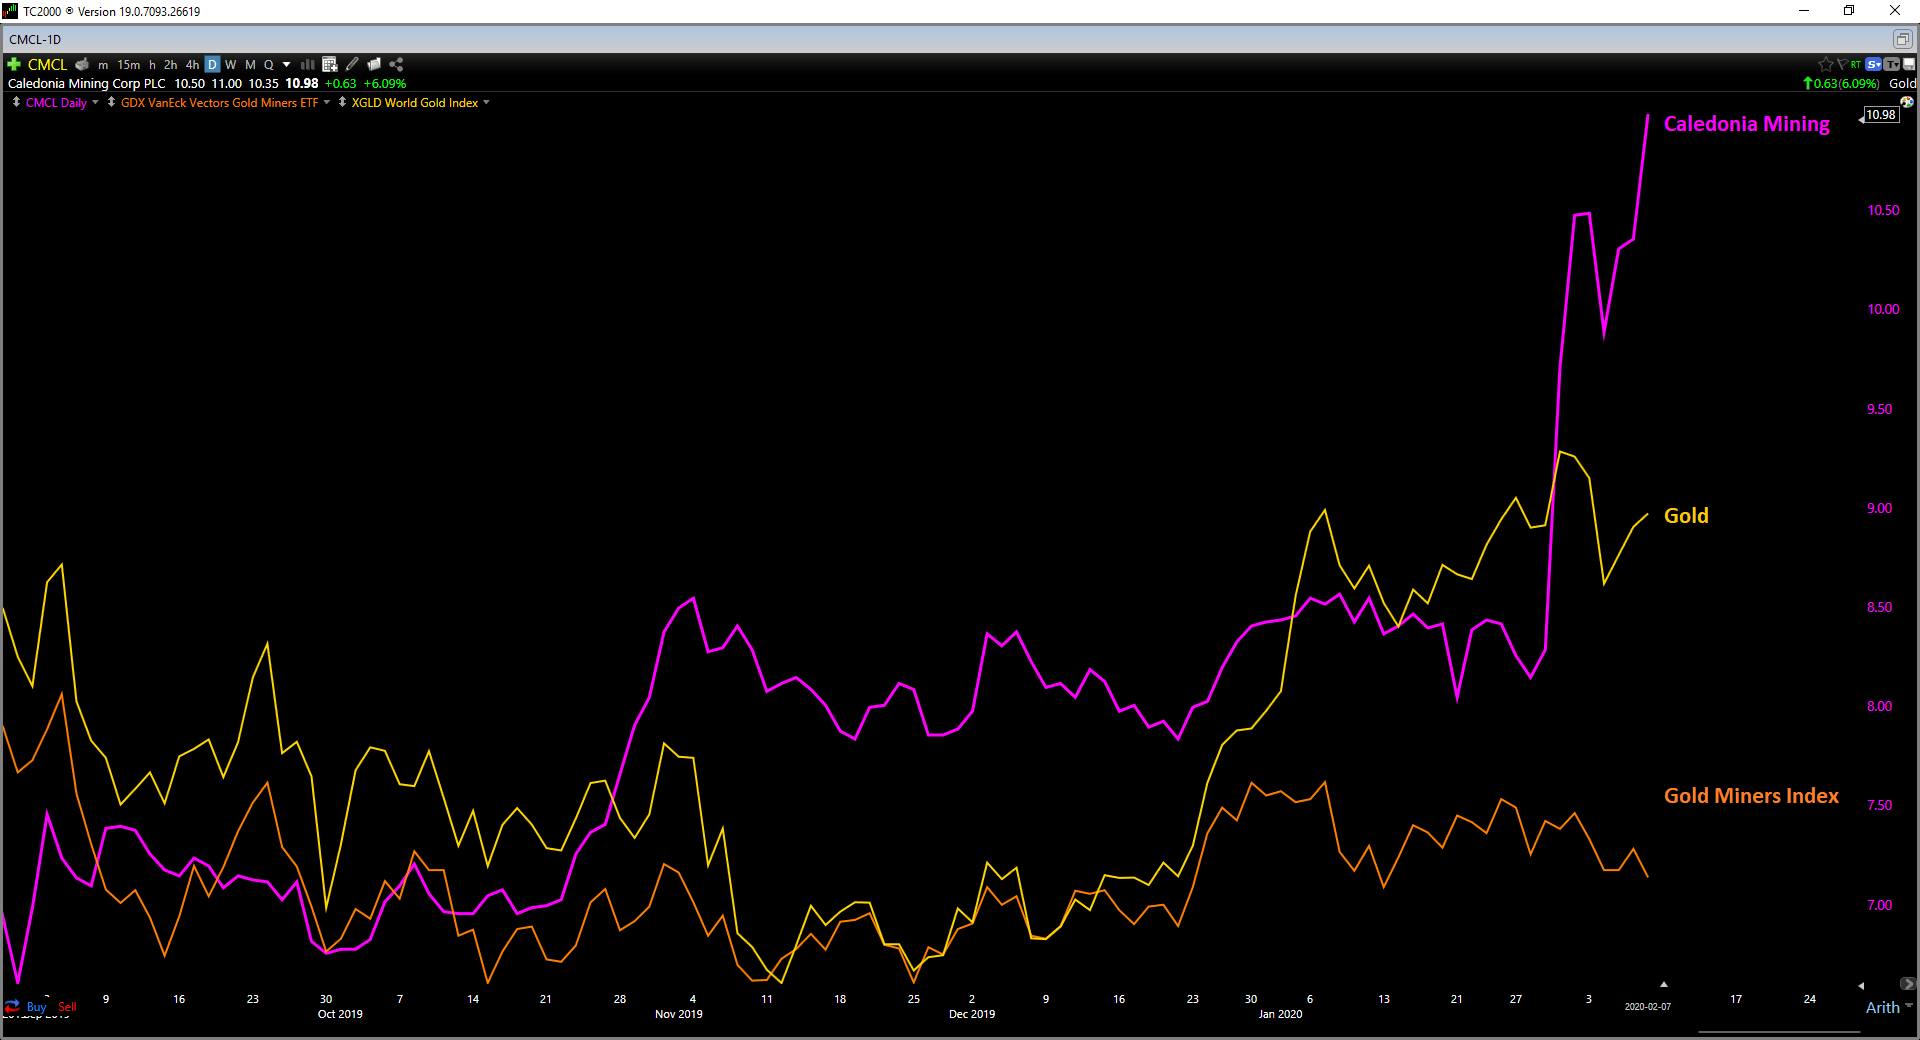Screen dimensions: 1920x1040
Task: Click the 10.98 current price tag
Action: (1881, 115)
